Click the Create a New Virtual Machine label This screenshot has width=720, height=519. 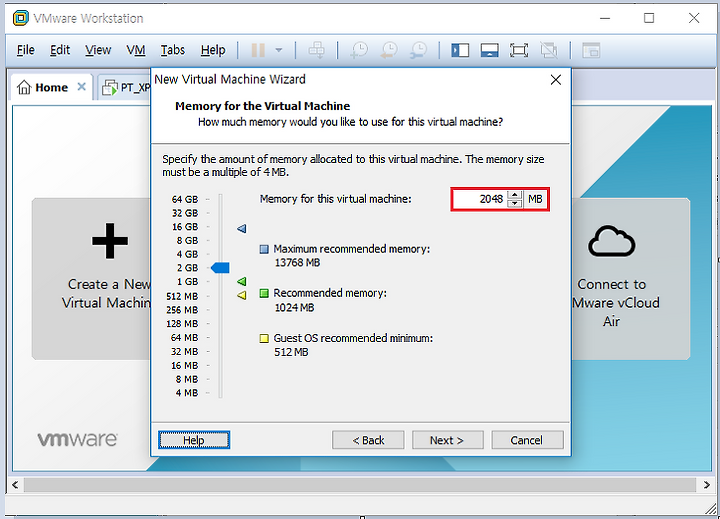pyautogui.click(x=107, y=293)
